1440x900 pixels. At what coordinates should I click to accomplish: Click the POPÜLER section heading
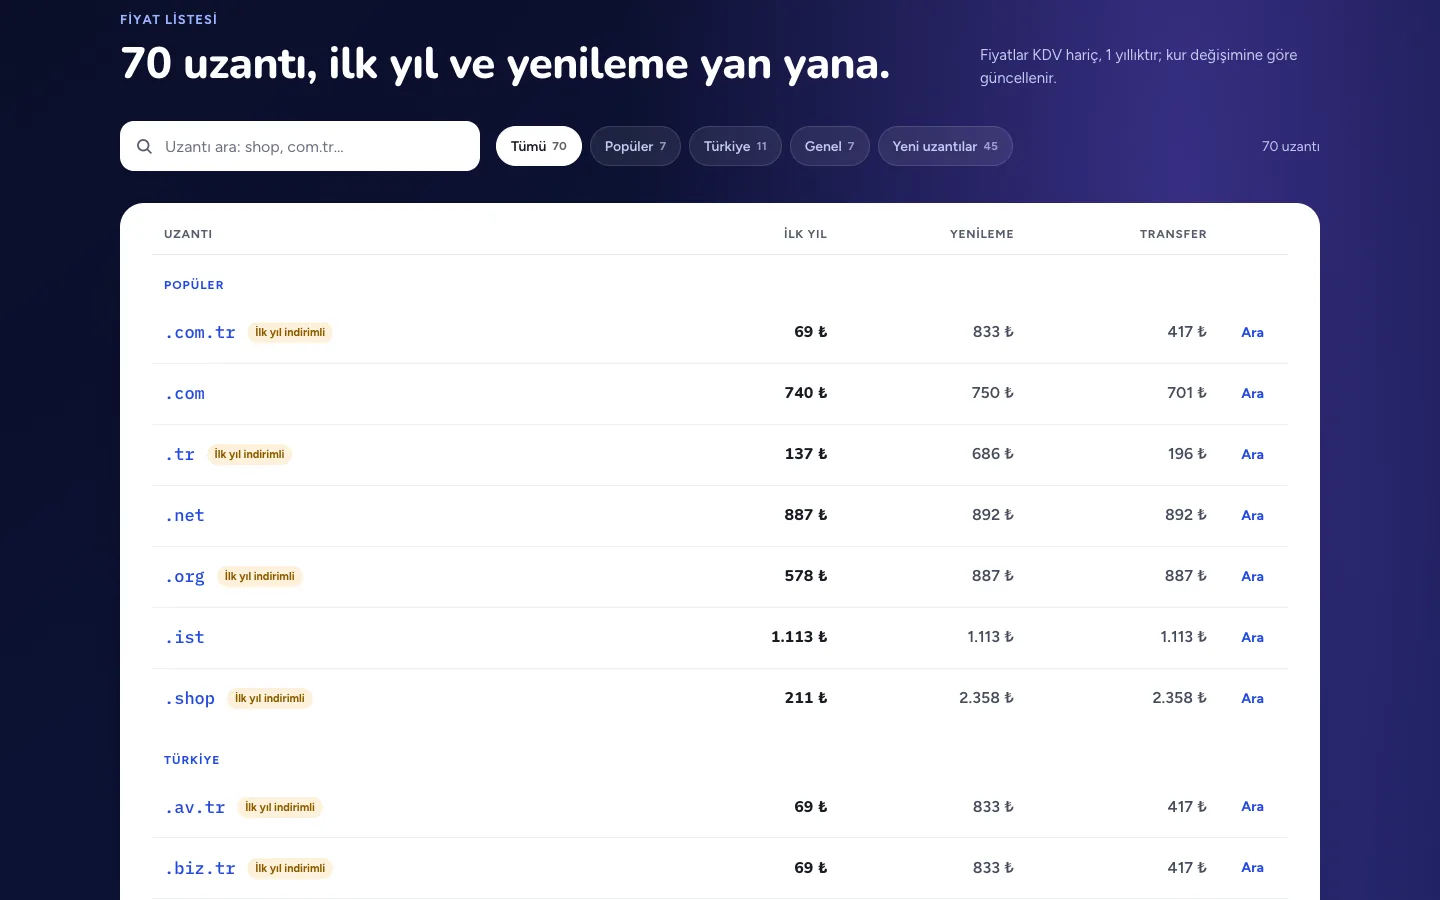pos(194,285)
